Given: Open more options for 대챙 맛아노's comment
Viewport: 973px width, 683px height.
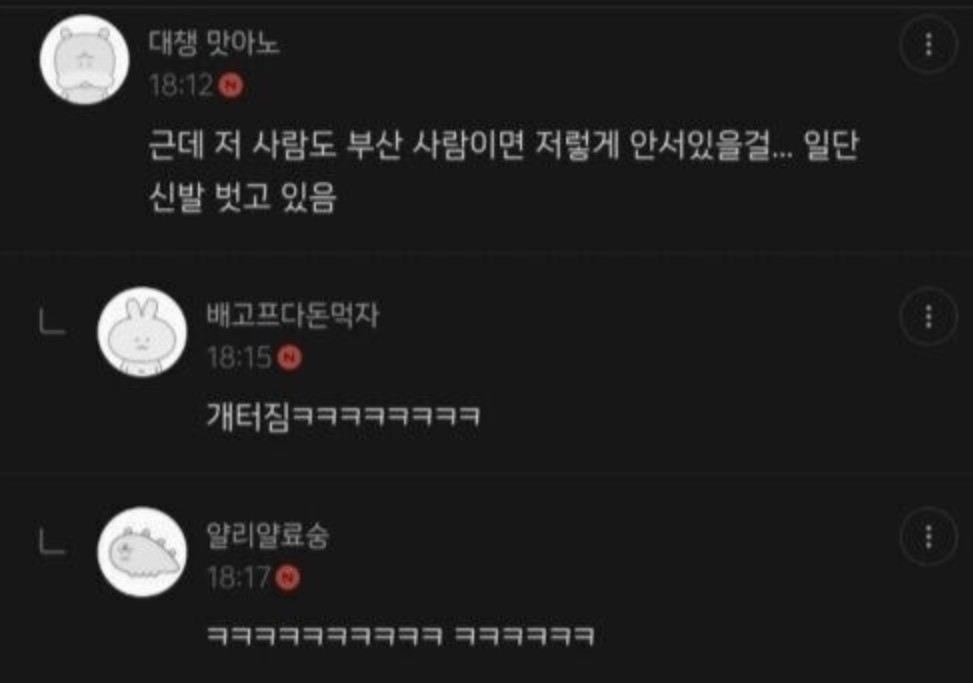Looking at the screenshot, I should (x=928, y=45).
